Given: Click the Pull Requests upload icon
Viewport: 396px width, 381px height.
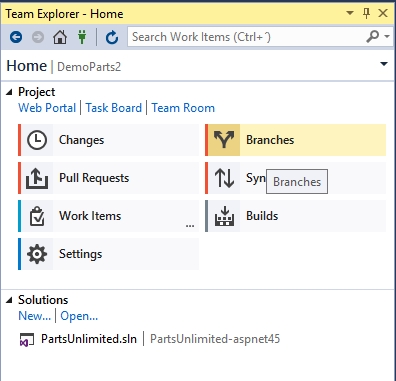Looking at the screenshot, I should pyautogui.click(x=37, y=178).
